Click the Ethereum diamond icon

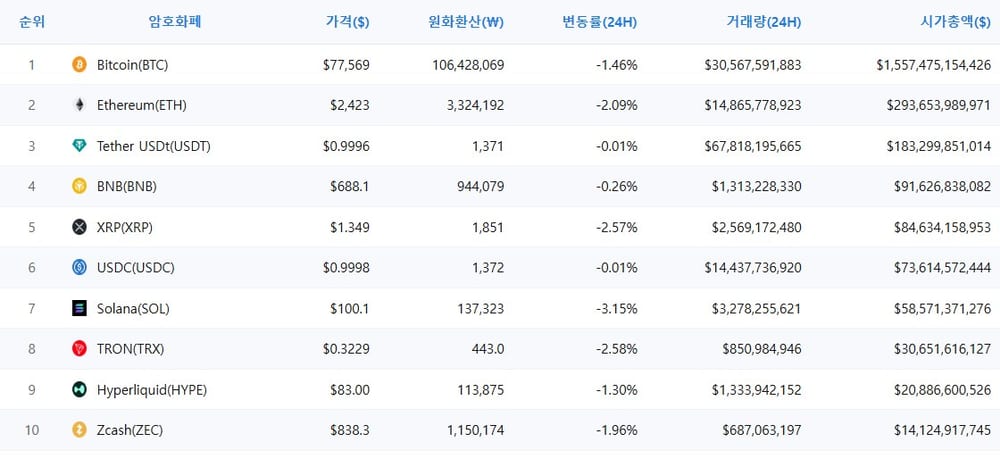tap(79, 105)
